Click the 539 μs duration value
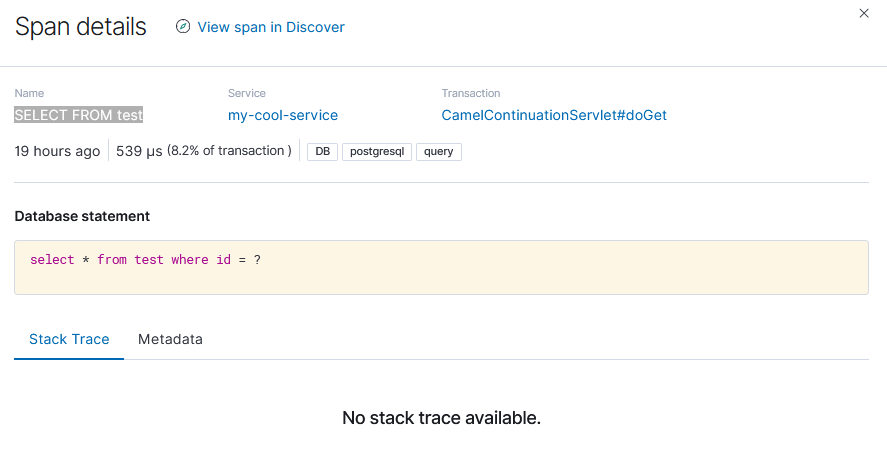887x453 pixels. click(x=139, y=151)
